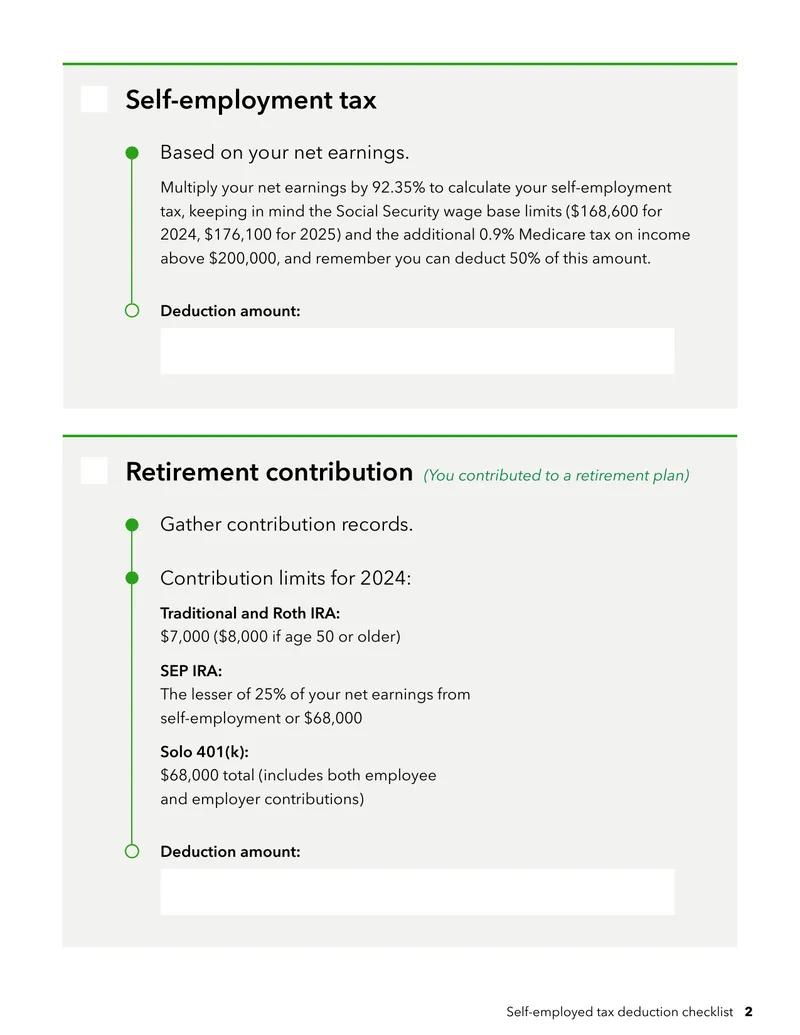
Task: Click the 'Contribution limits for 2024:' text
Action: pyautogui.click(x=286, y=578)
